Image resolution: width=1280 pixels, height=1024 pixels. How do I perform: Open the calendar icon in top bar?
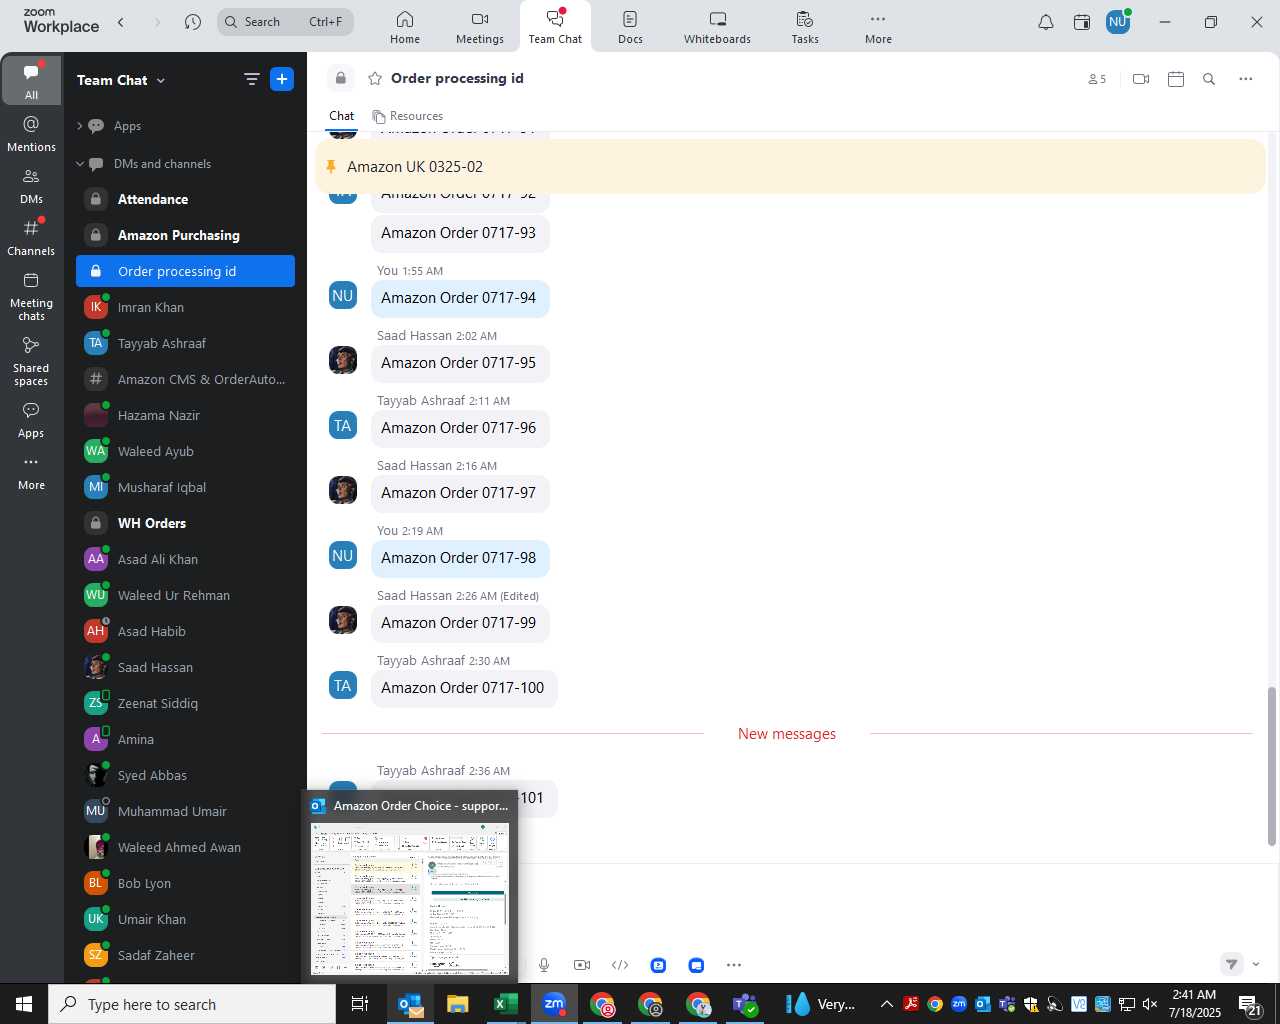pos(1082,22)
